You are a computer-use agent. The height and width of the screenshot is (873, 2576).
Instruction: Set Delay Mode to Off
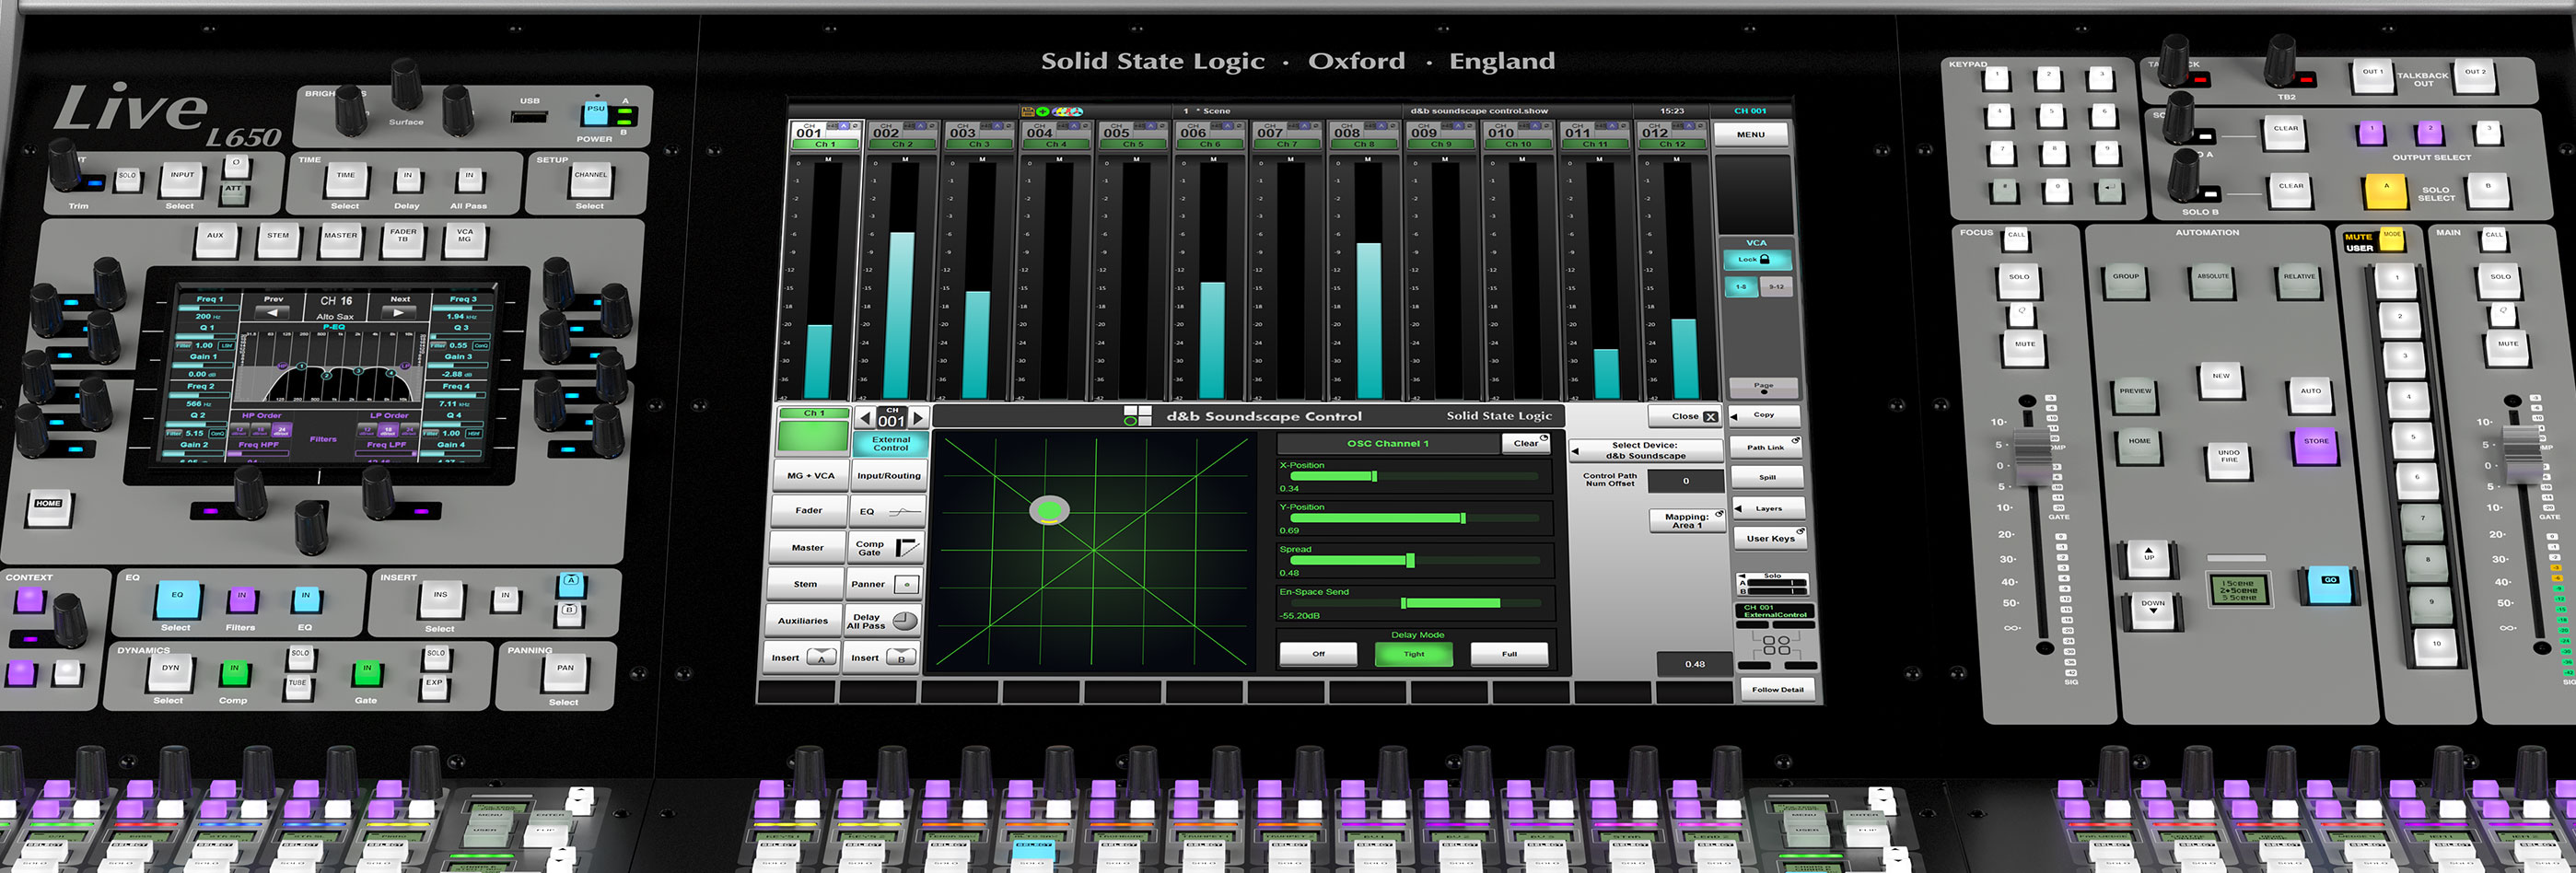click(x=1318, y=654)
